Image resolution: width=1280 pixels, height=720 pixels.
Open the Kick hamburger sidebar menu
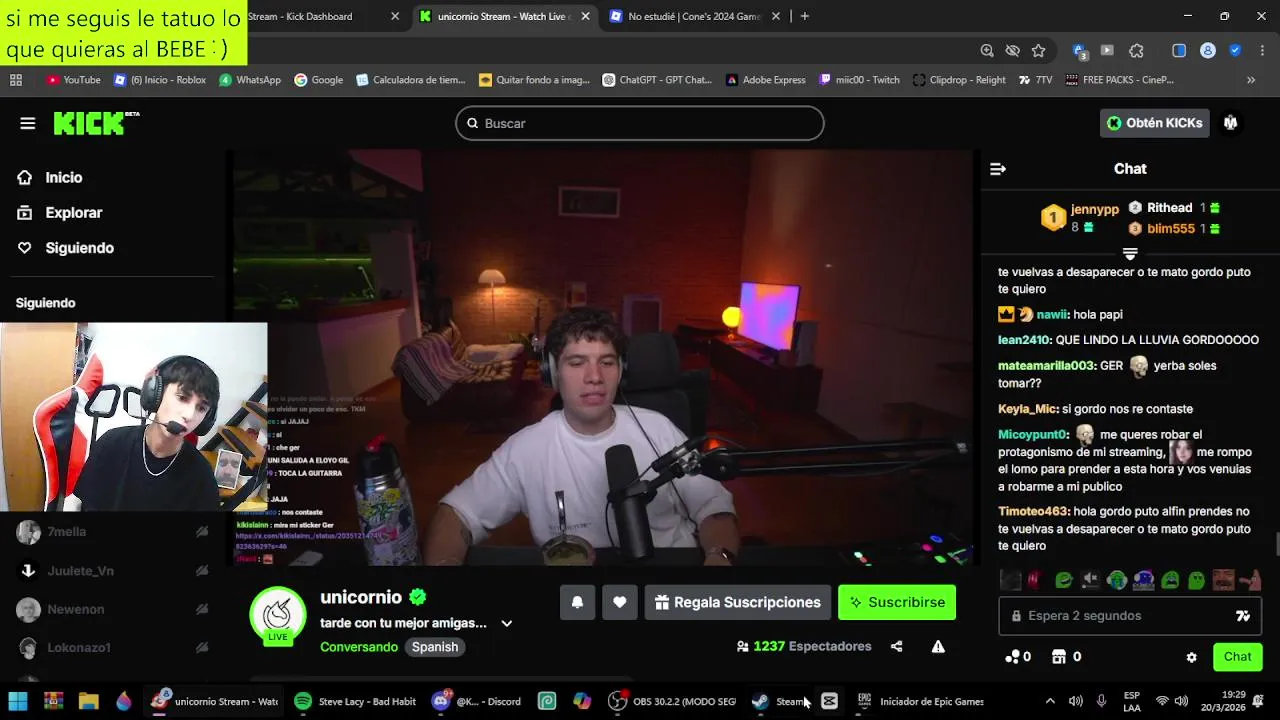point(27,123)
